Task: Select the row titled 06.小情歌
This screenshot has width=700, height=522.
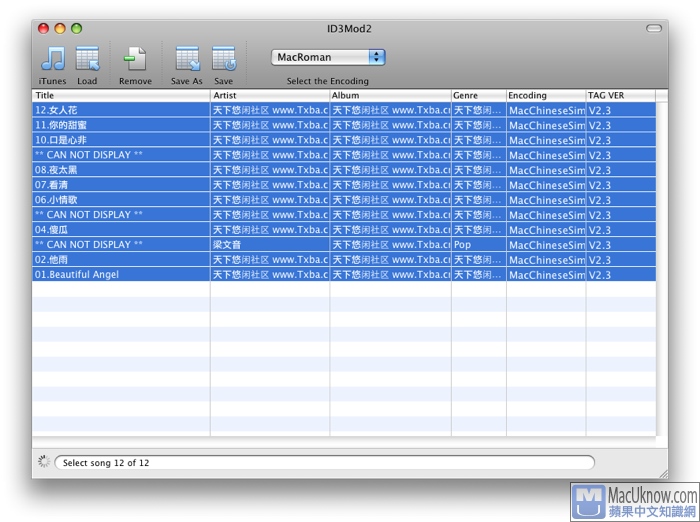Action: (x=344, y=200)
